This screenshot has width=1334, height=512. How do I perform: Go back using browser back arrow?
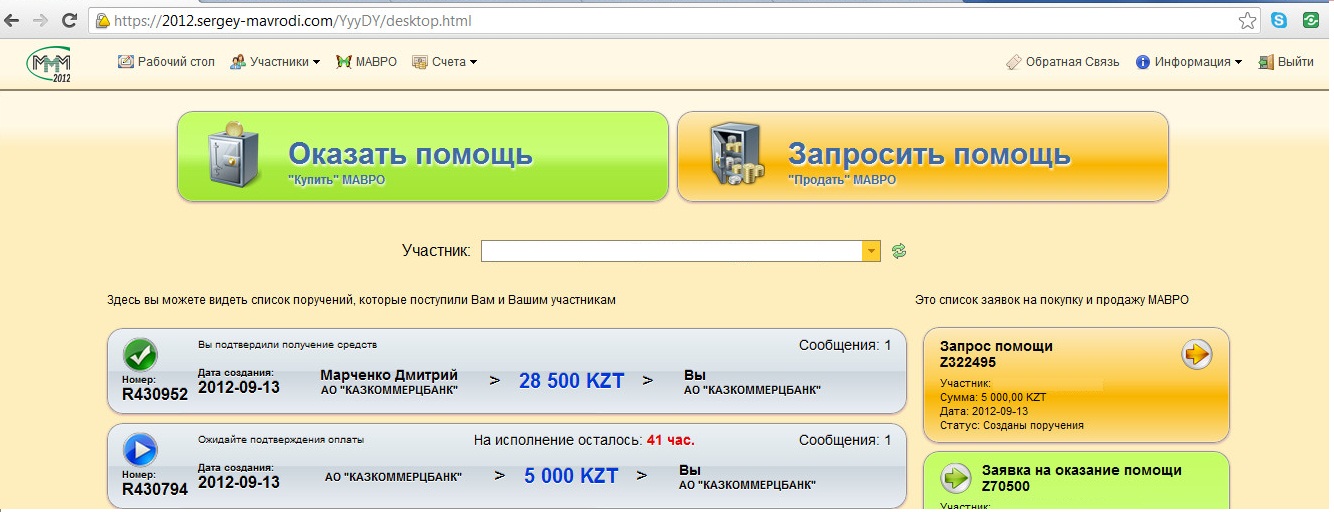pos(13,20)
